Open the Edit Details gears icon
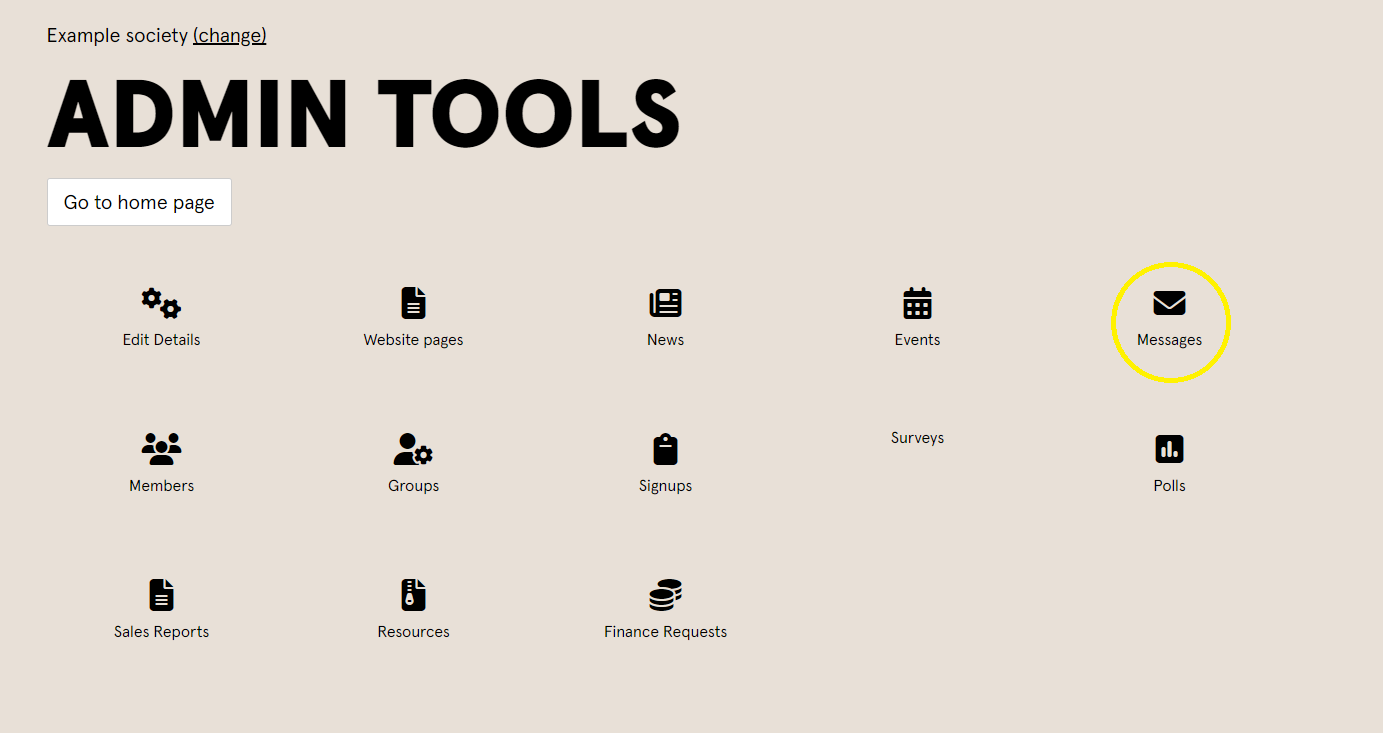 pyautogui.click(x=161, y=303)
